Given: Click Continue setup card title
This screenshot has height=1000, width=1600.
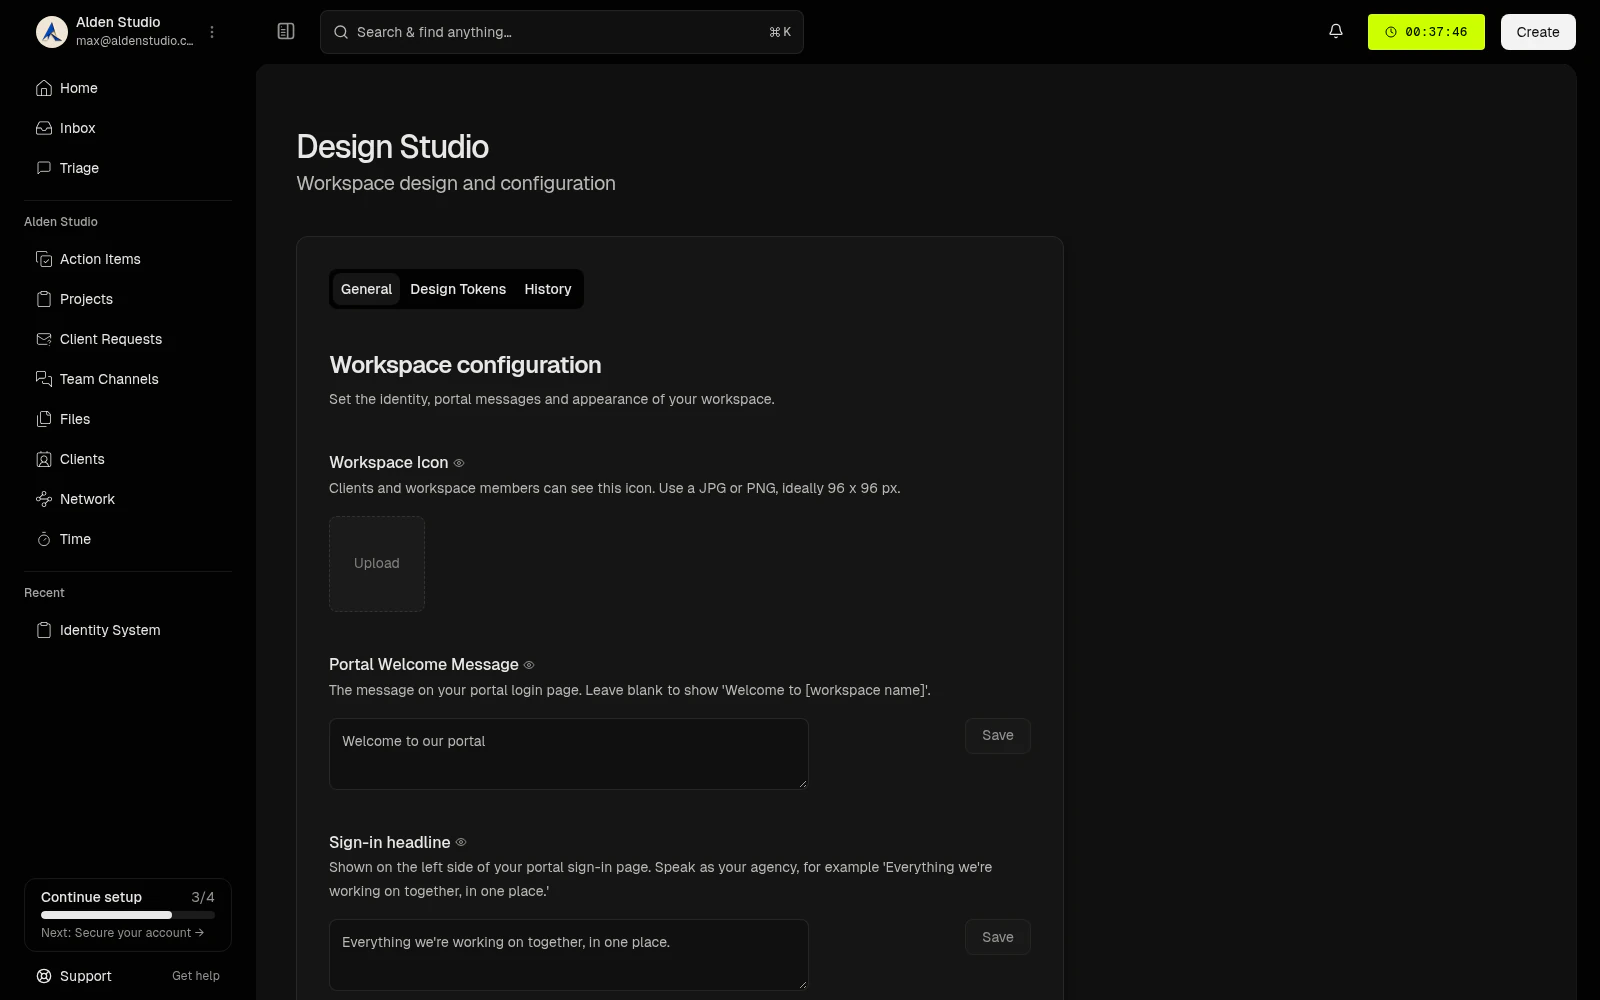Looking at the screenshot, I should tap(91, 897).
